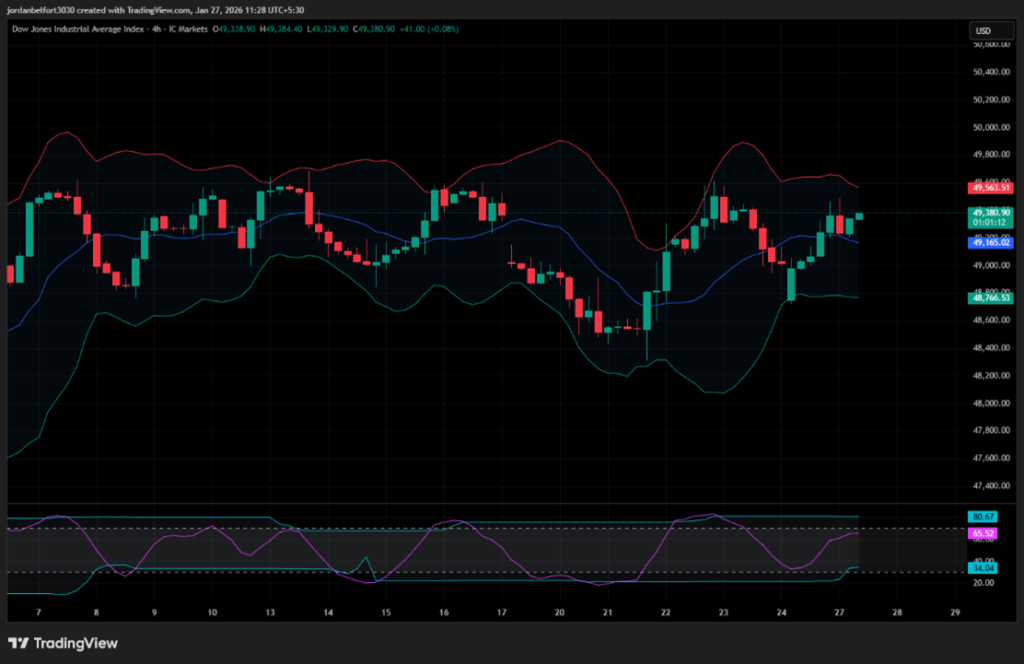Click the 01:01:12 candle countdown timer
Screen dimensions: 1024x664
coord(991,222)
